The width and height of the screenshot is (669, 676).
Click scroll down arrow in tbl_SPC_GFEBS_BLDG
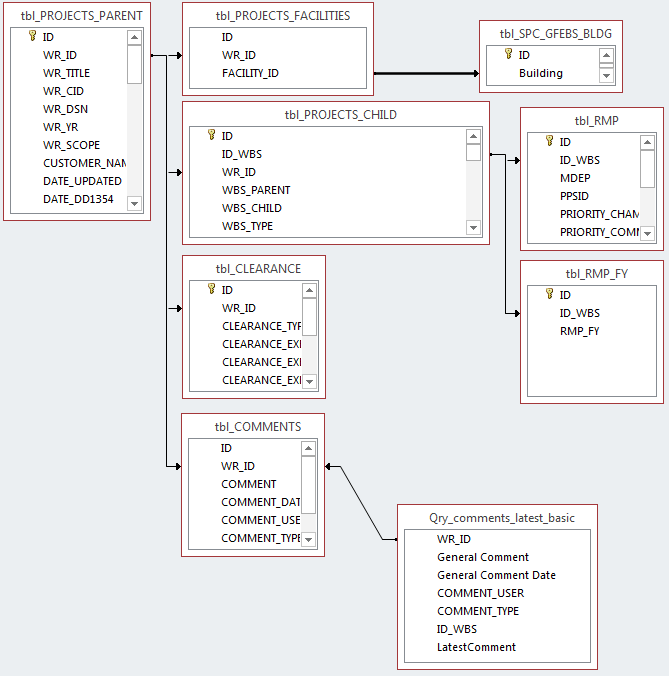point(606,75)
